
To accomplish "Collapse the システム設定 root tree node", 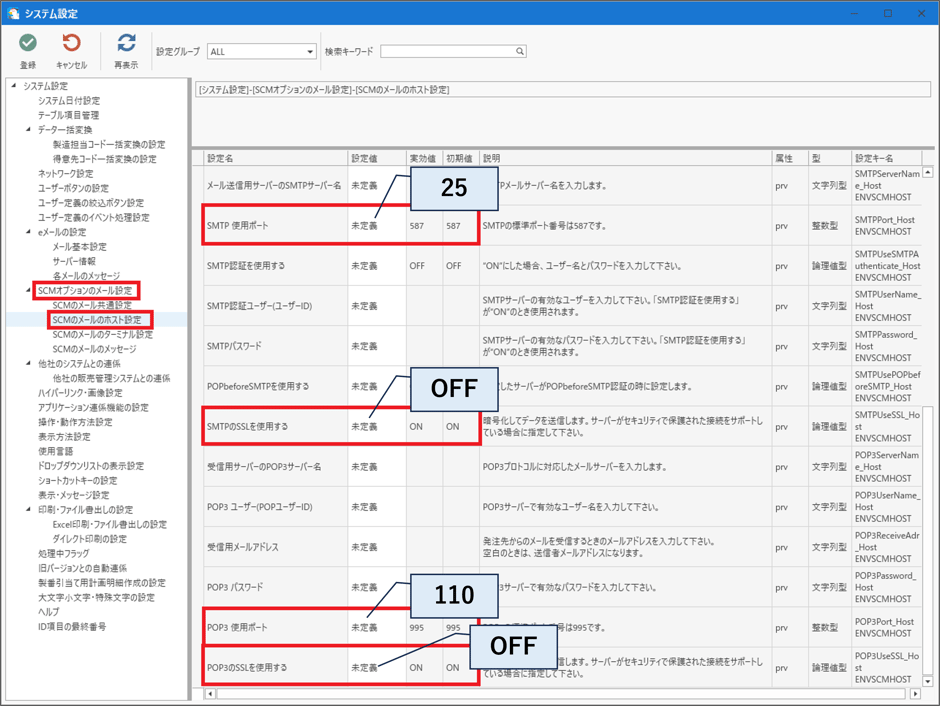I will tap(14, 86).
